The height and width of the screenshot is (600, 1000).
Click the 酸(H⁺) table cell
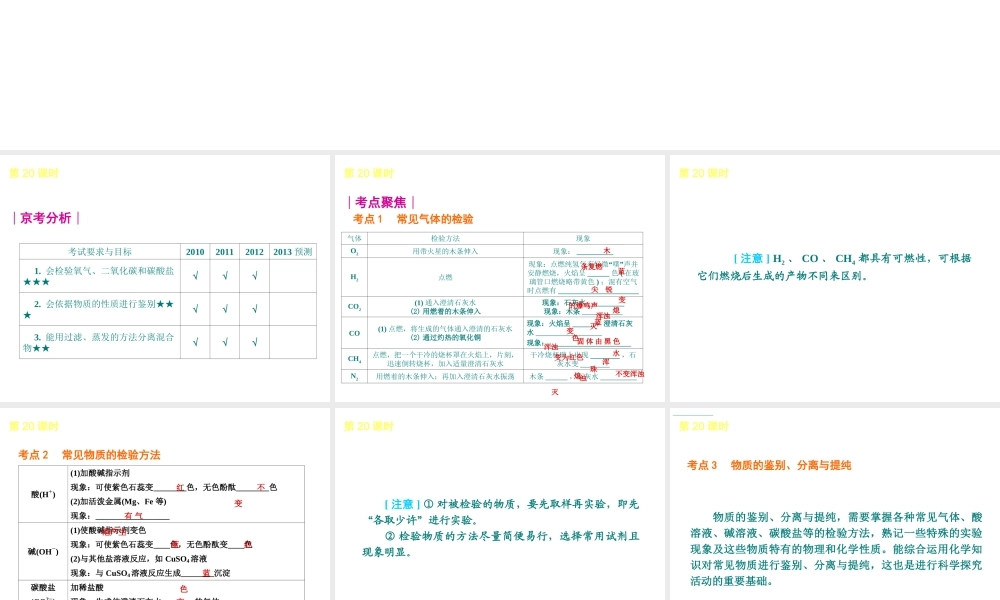pos(43,494)
